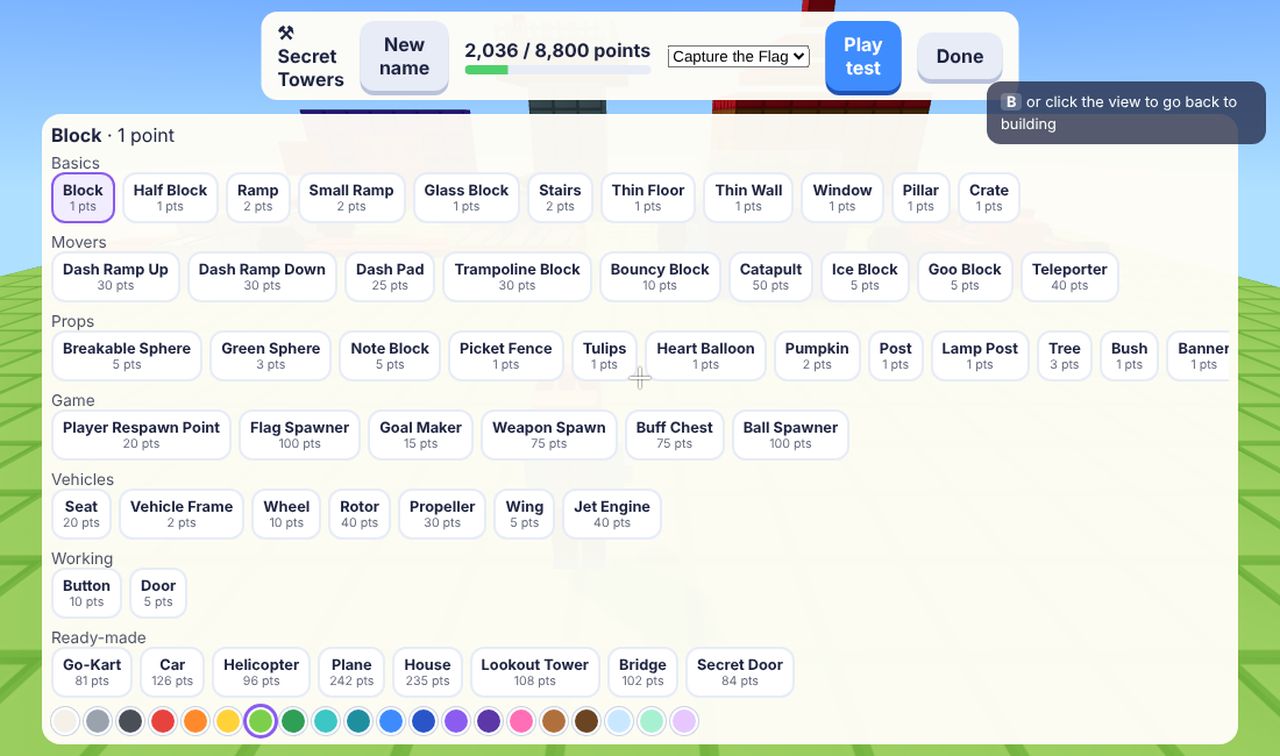Open the Capture the Flag game mode dropdown

[738, 56]
